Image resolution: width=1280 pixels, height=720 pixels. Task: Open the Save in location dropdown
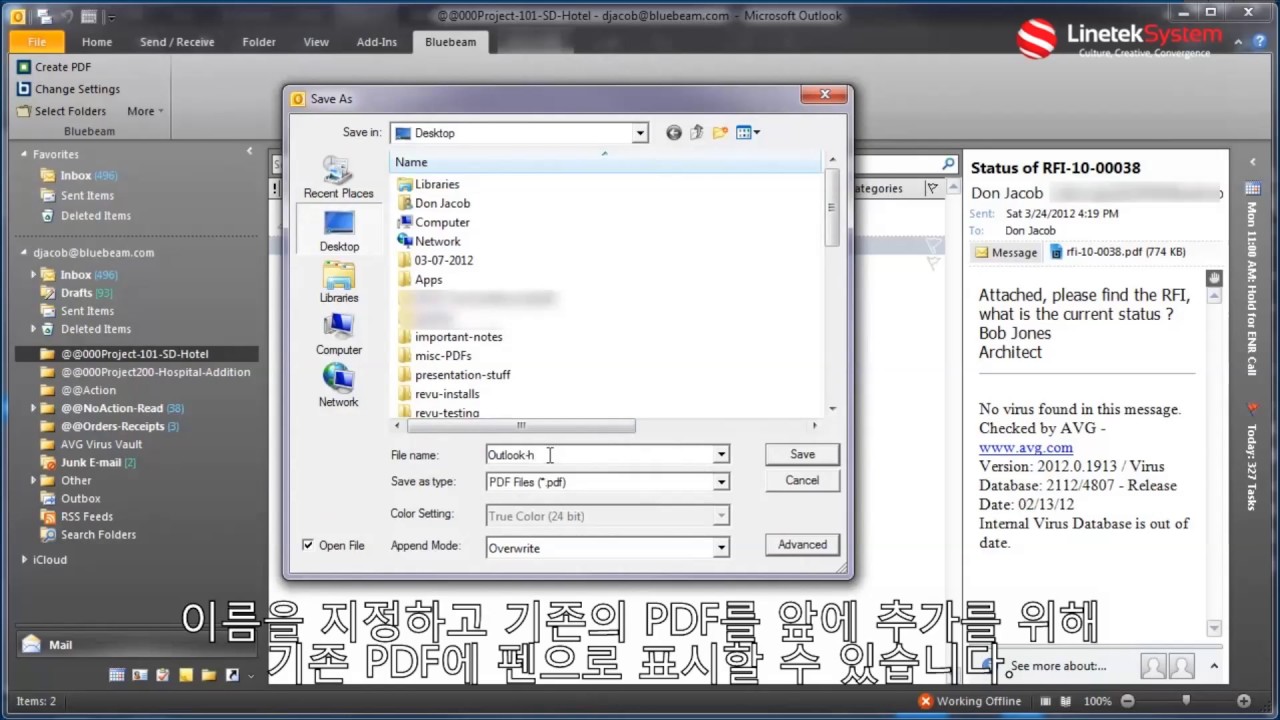639,133
